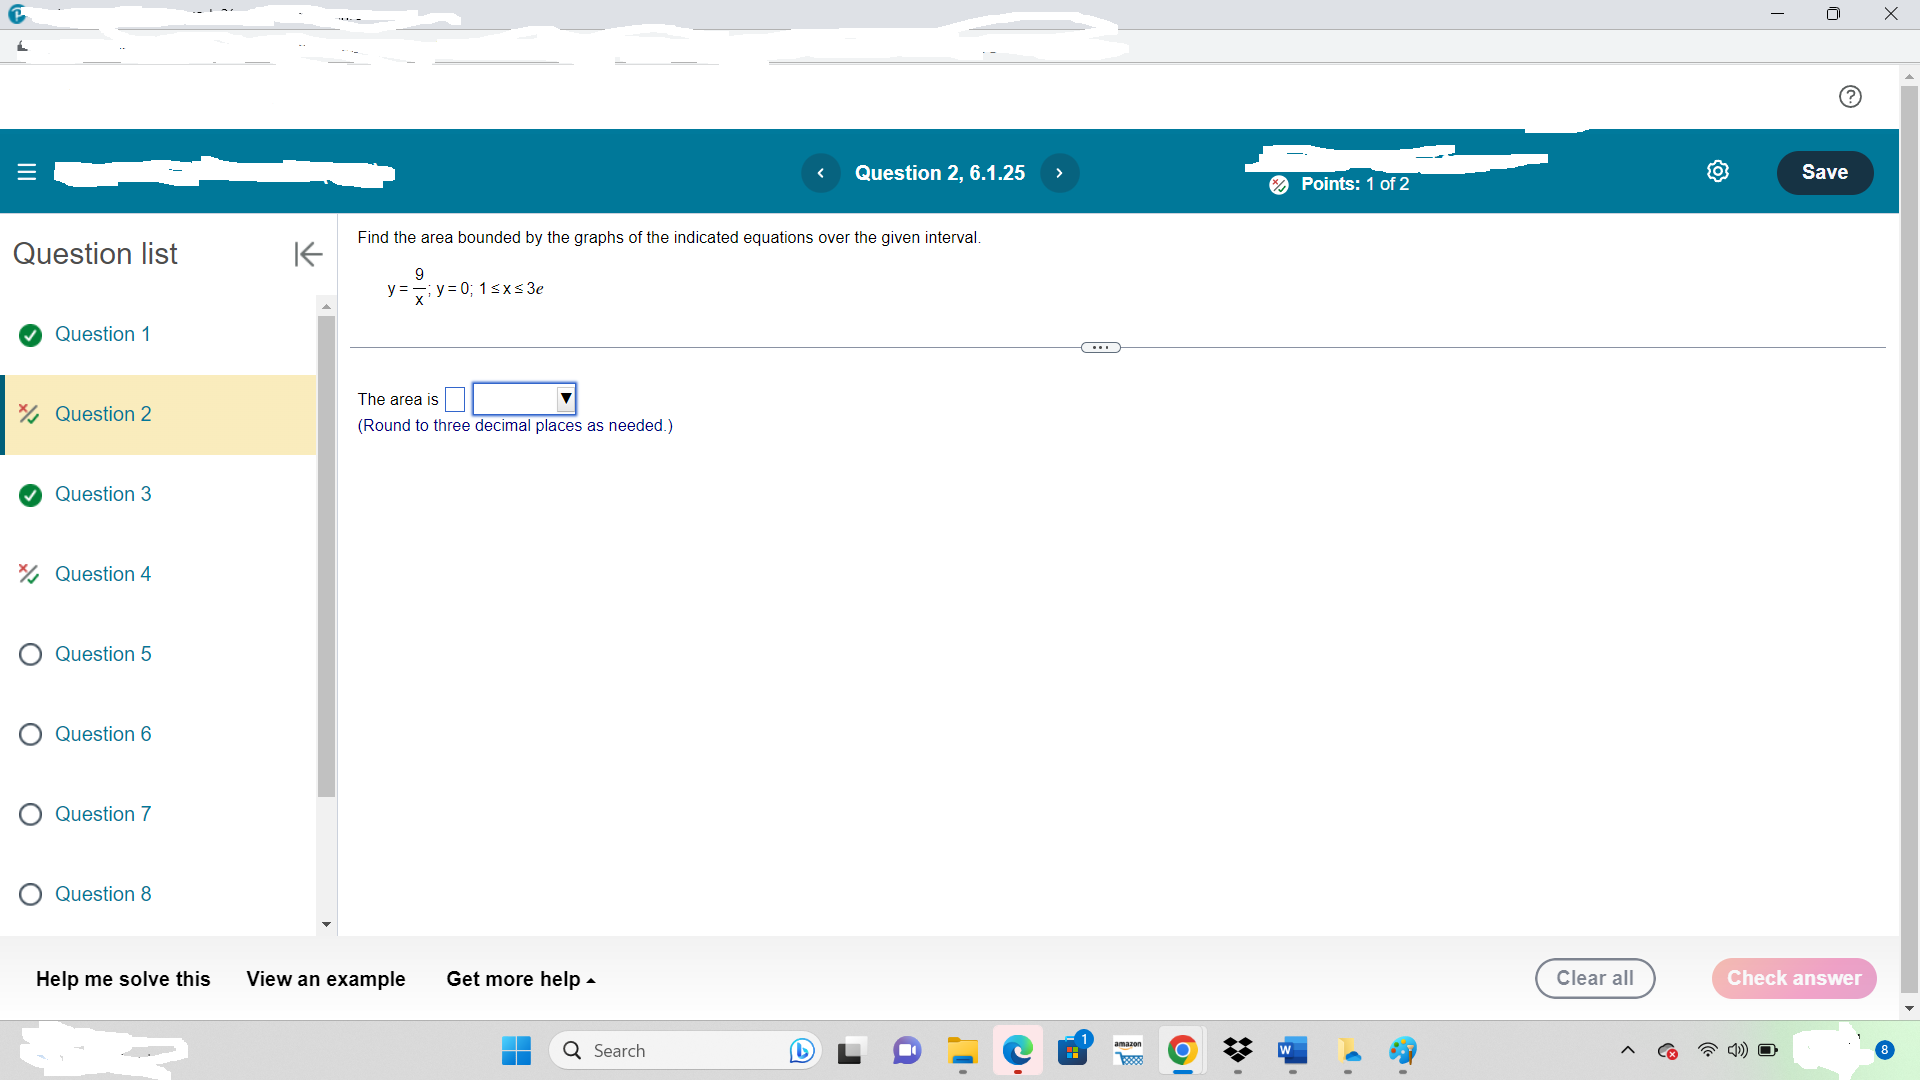Open Dropbox from the taskbar
This screenshot has height=1080, width=1920.
click(x=1237, y=1050)
